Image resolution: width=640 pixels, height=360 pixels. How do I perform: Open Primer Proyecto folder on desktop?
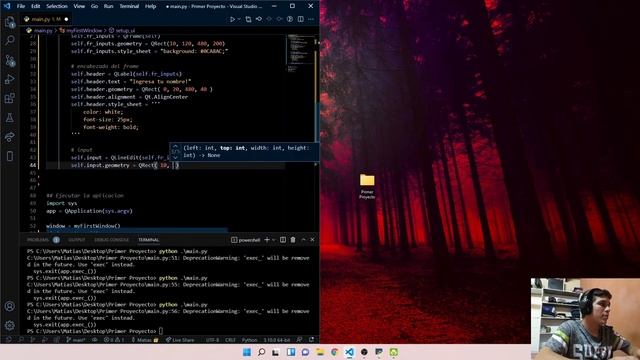click(x=367, y=186)
